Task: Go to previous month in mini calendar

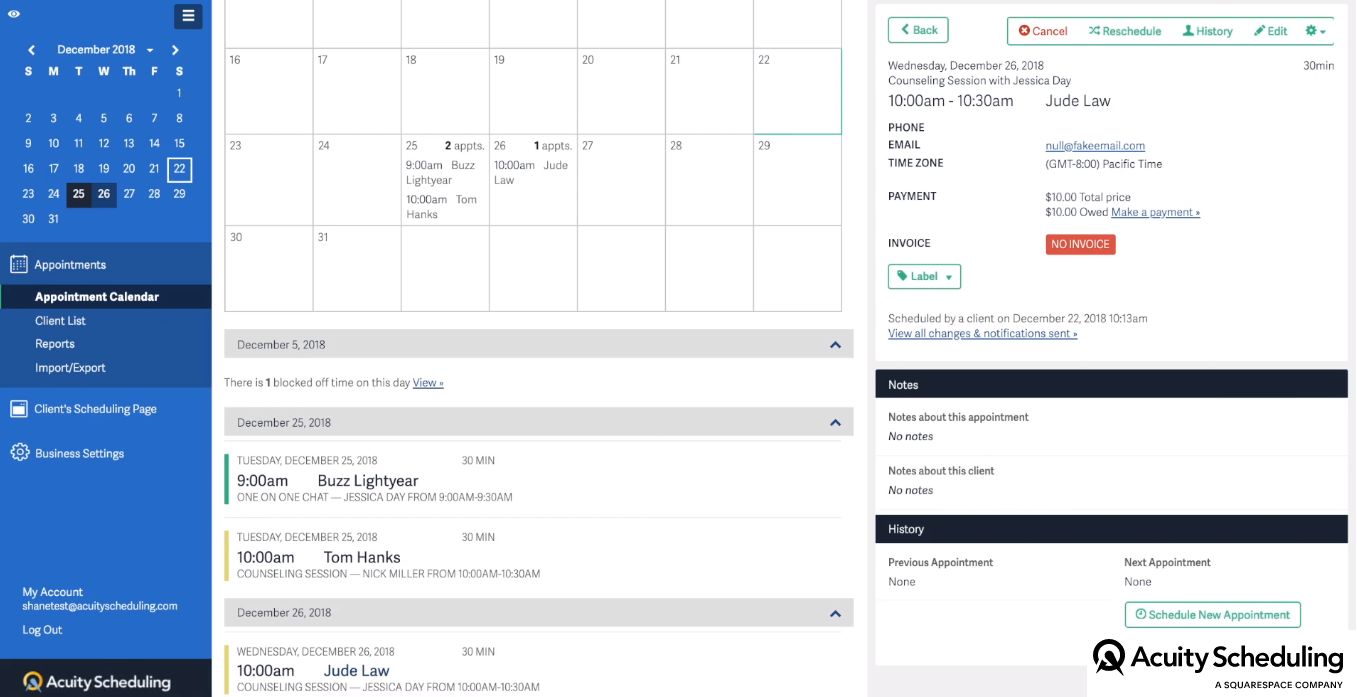Action: [32, 50]
